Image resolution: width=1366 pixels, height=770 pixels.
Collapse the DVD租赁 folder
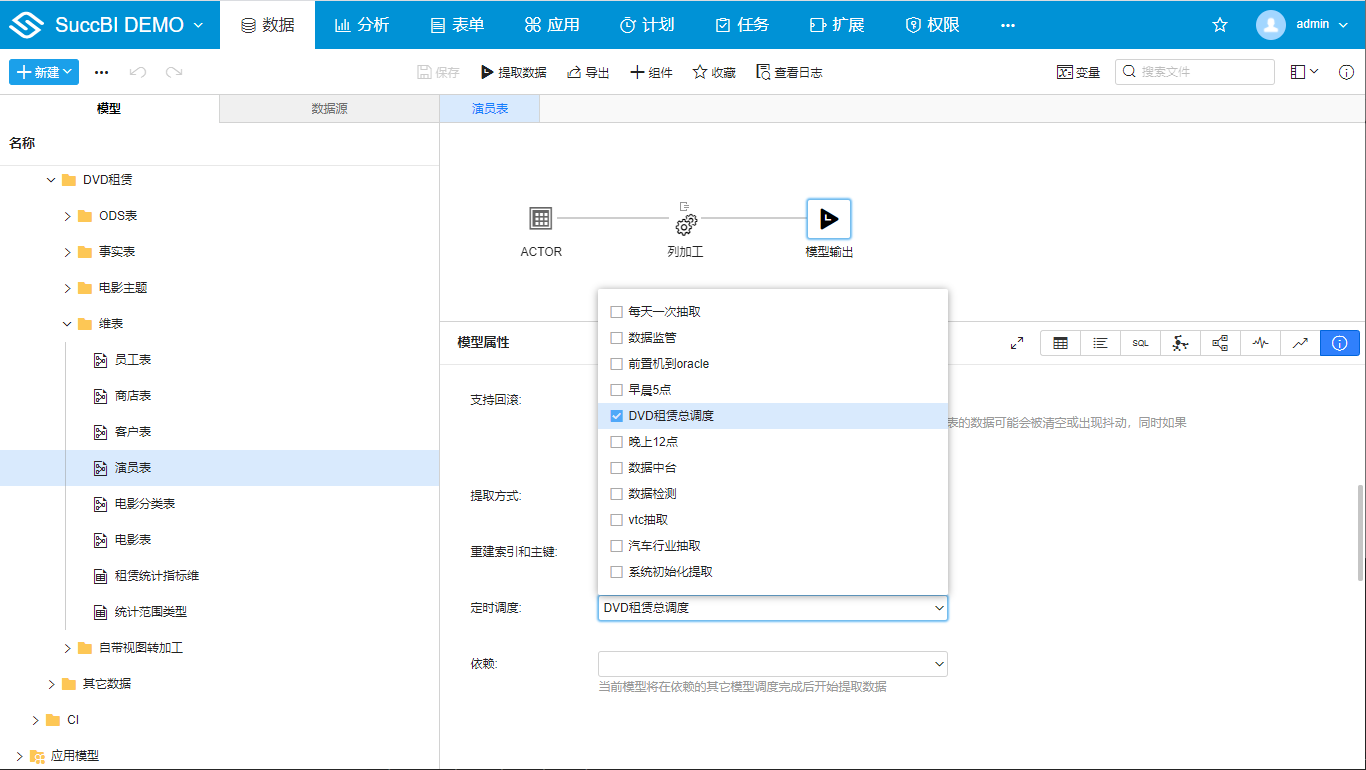[51, 179]
